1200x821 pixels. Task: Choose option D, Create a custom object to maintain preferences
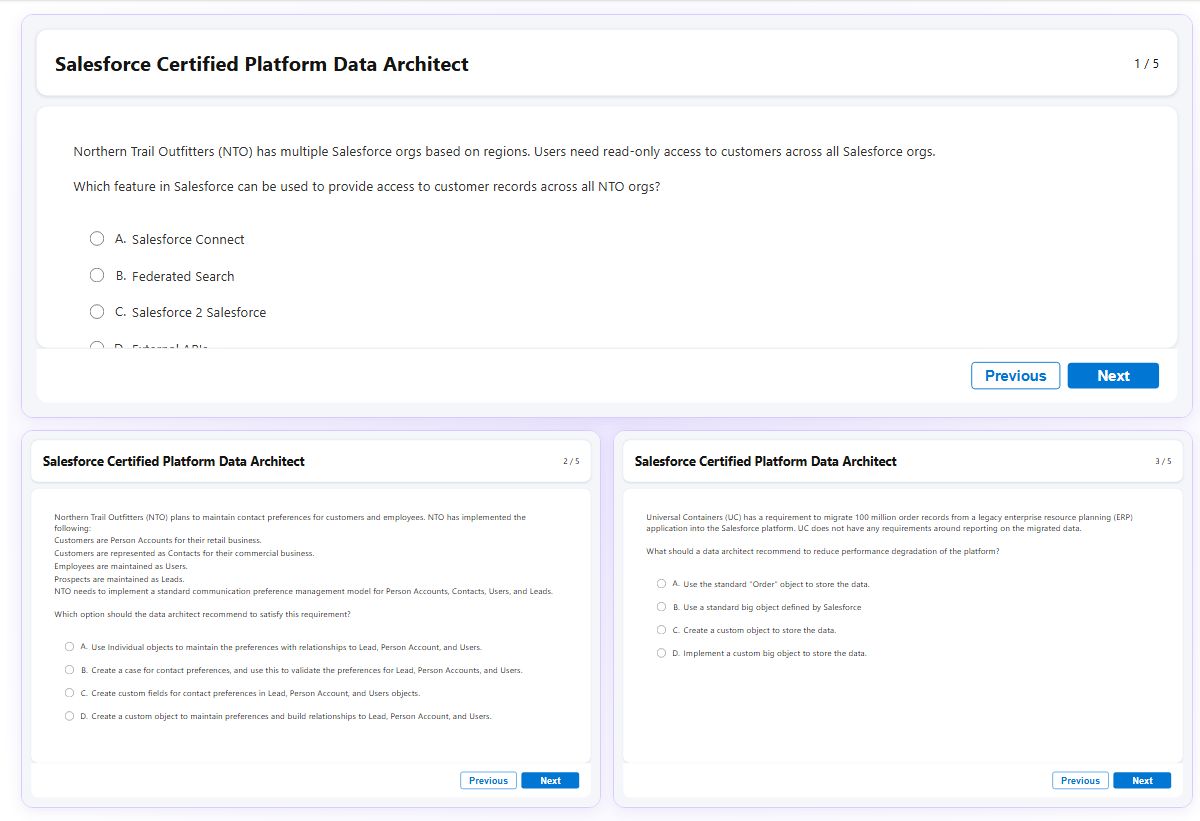pyautogui.click(x=69, y=716)
